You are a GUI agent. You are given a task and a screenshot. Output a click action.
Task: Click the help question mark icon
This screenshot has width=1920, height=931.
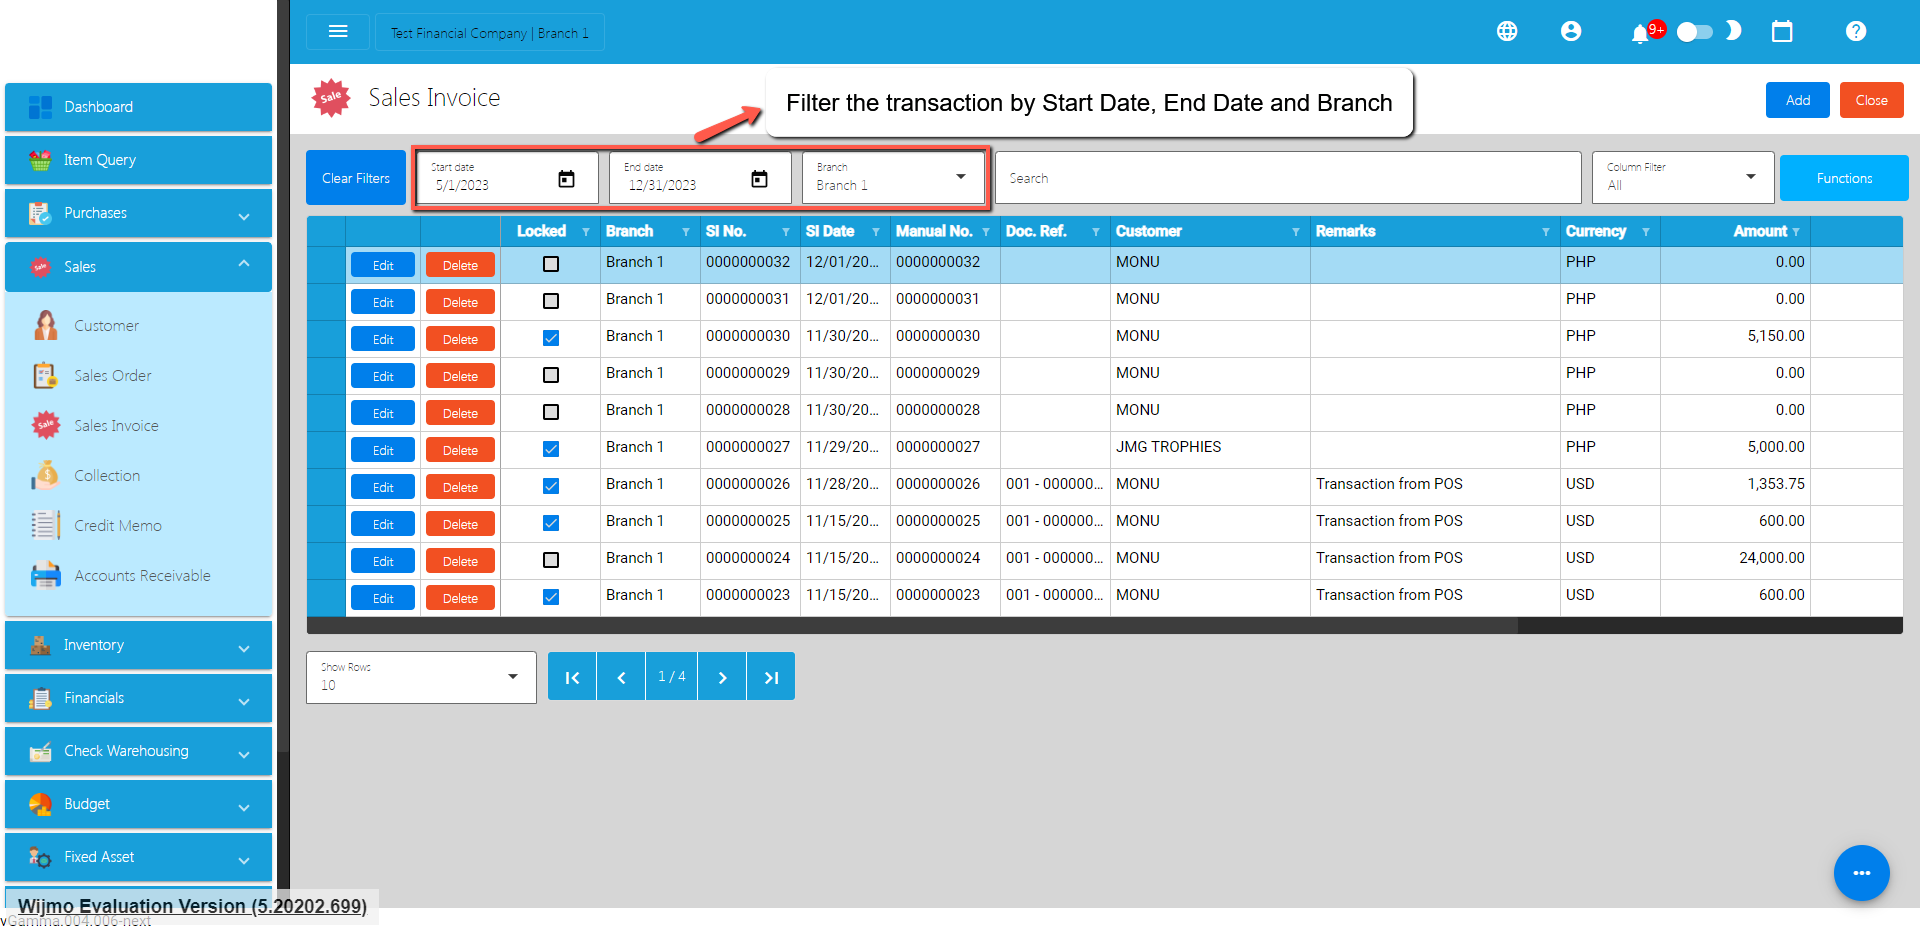point(1856,32)
